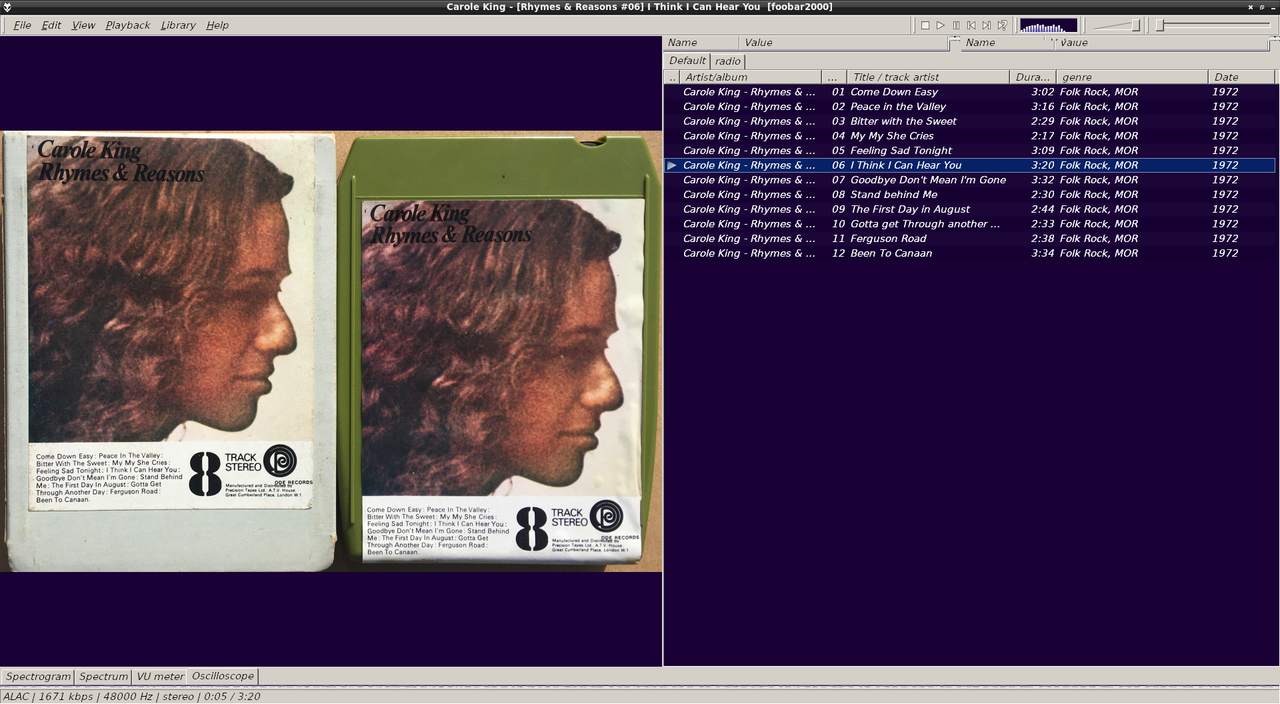The width and height of the screenshot is (1280, 704).
Task: Open the Library menu
Action: click(178, 25)
